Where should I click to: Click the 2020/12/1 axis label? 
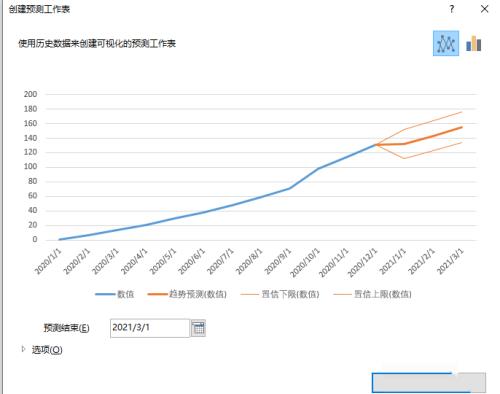pyautogui.click(x=363, y=263)
